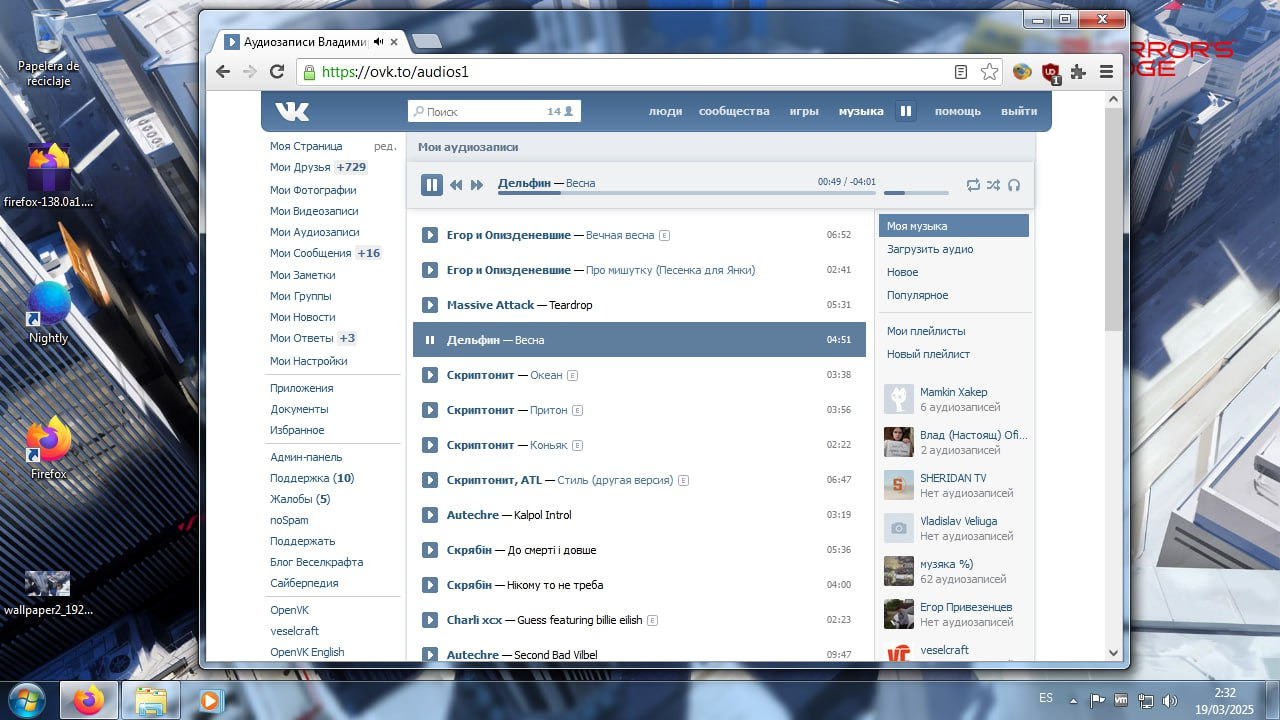Open Мои Сообщения in the left menu
The width and height of the screenshot is (1280, 720).
[x=311, y=253]
